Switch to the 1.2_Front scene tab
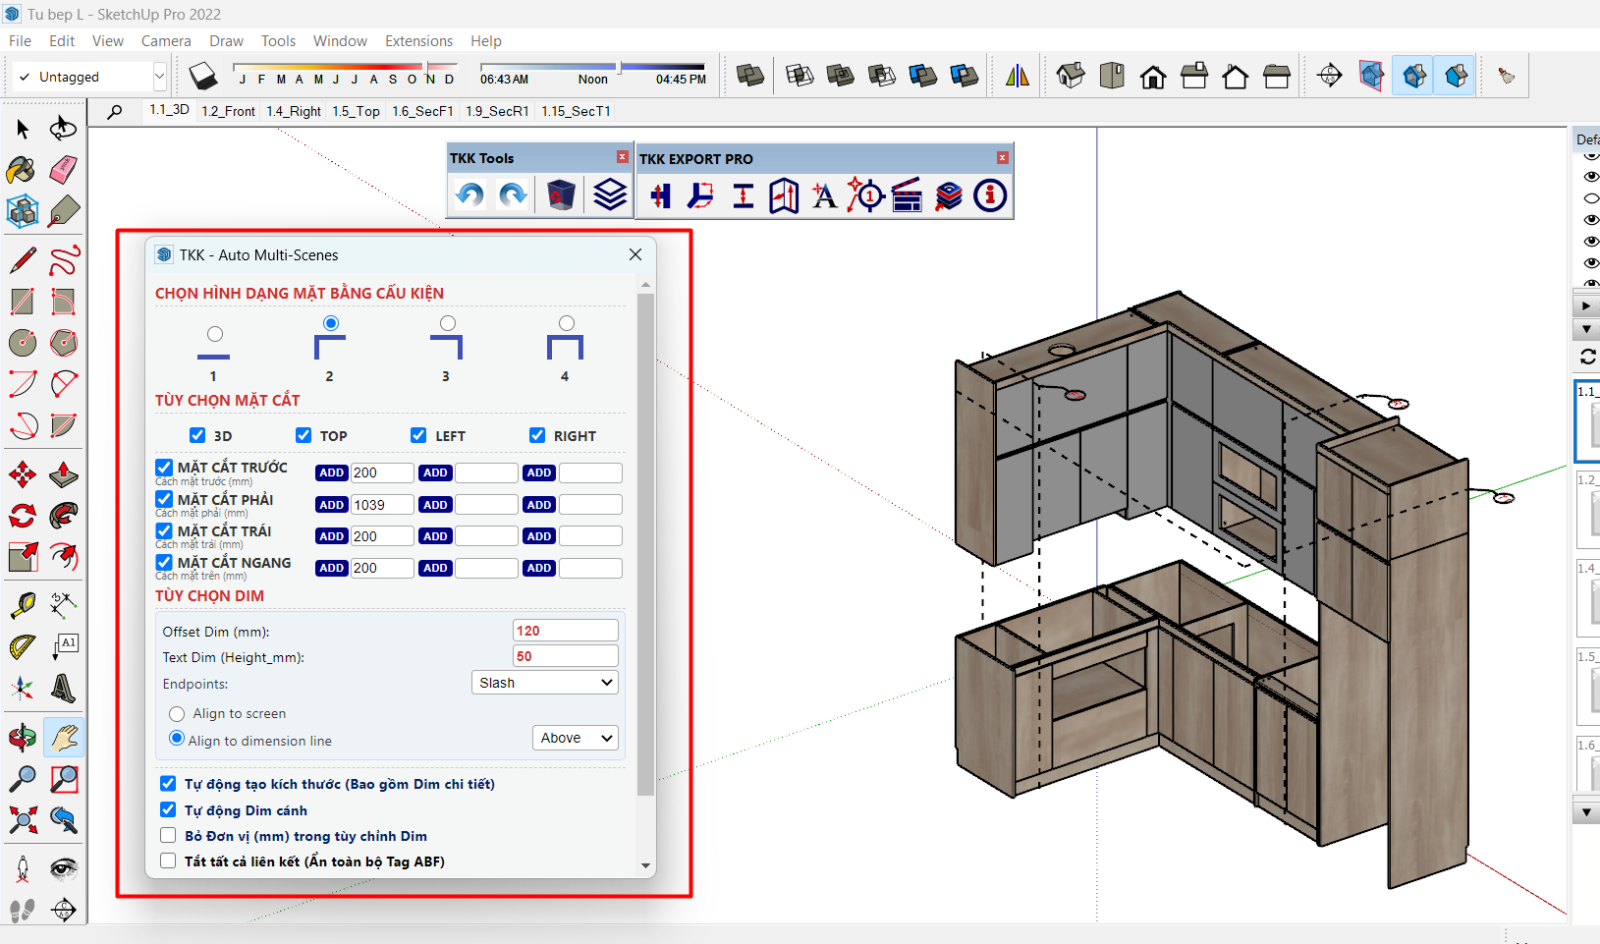Image resolution: width=1600 pixels, height=944 pixels. click(228, 111)
